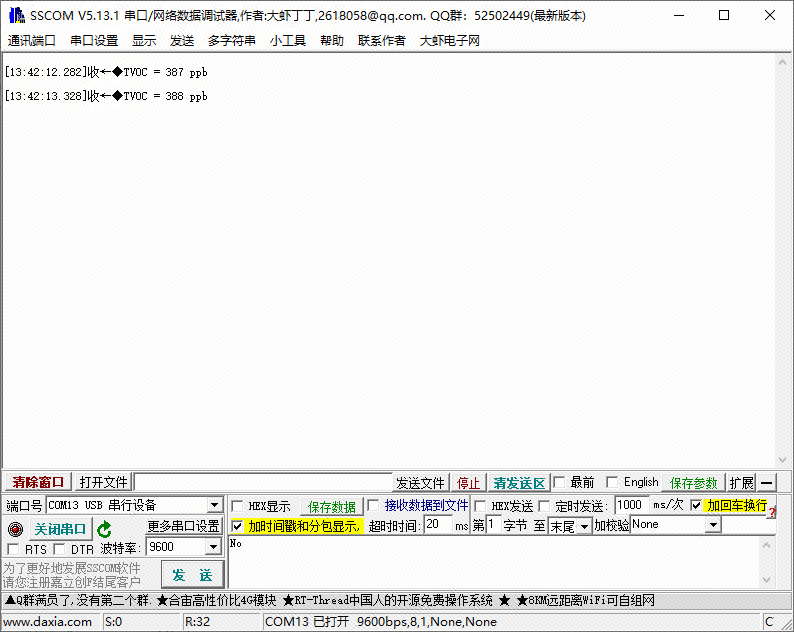The image size is (794, 632).
Task: Open the 大虾电子网 menu
Action: (450, 41)
